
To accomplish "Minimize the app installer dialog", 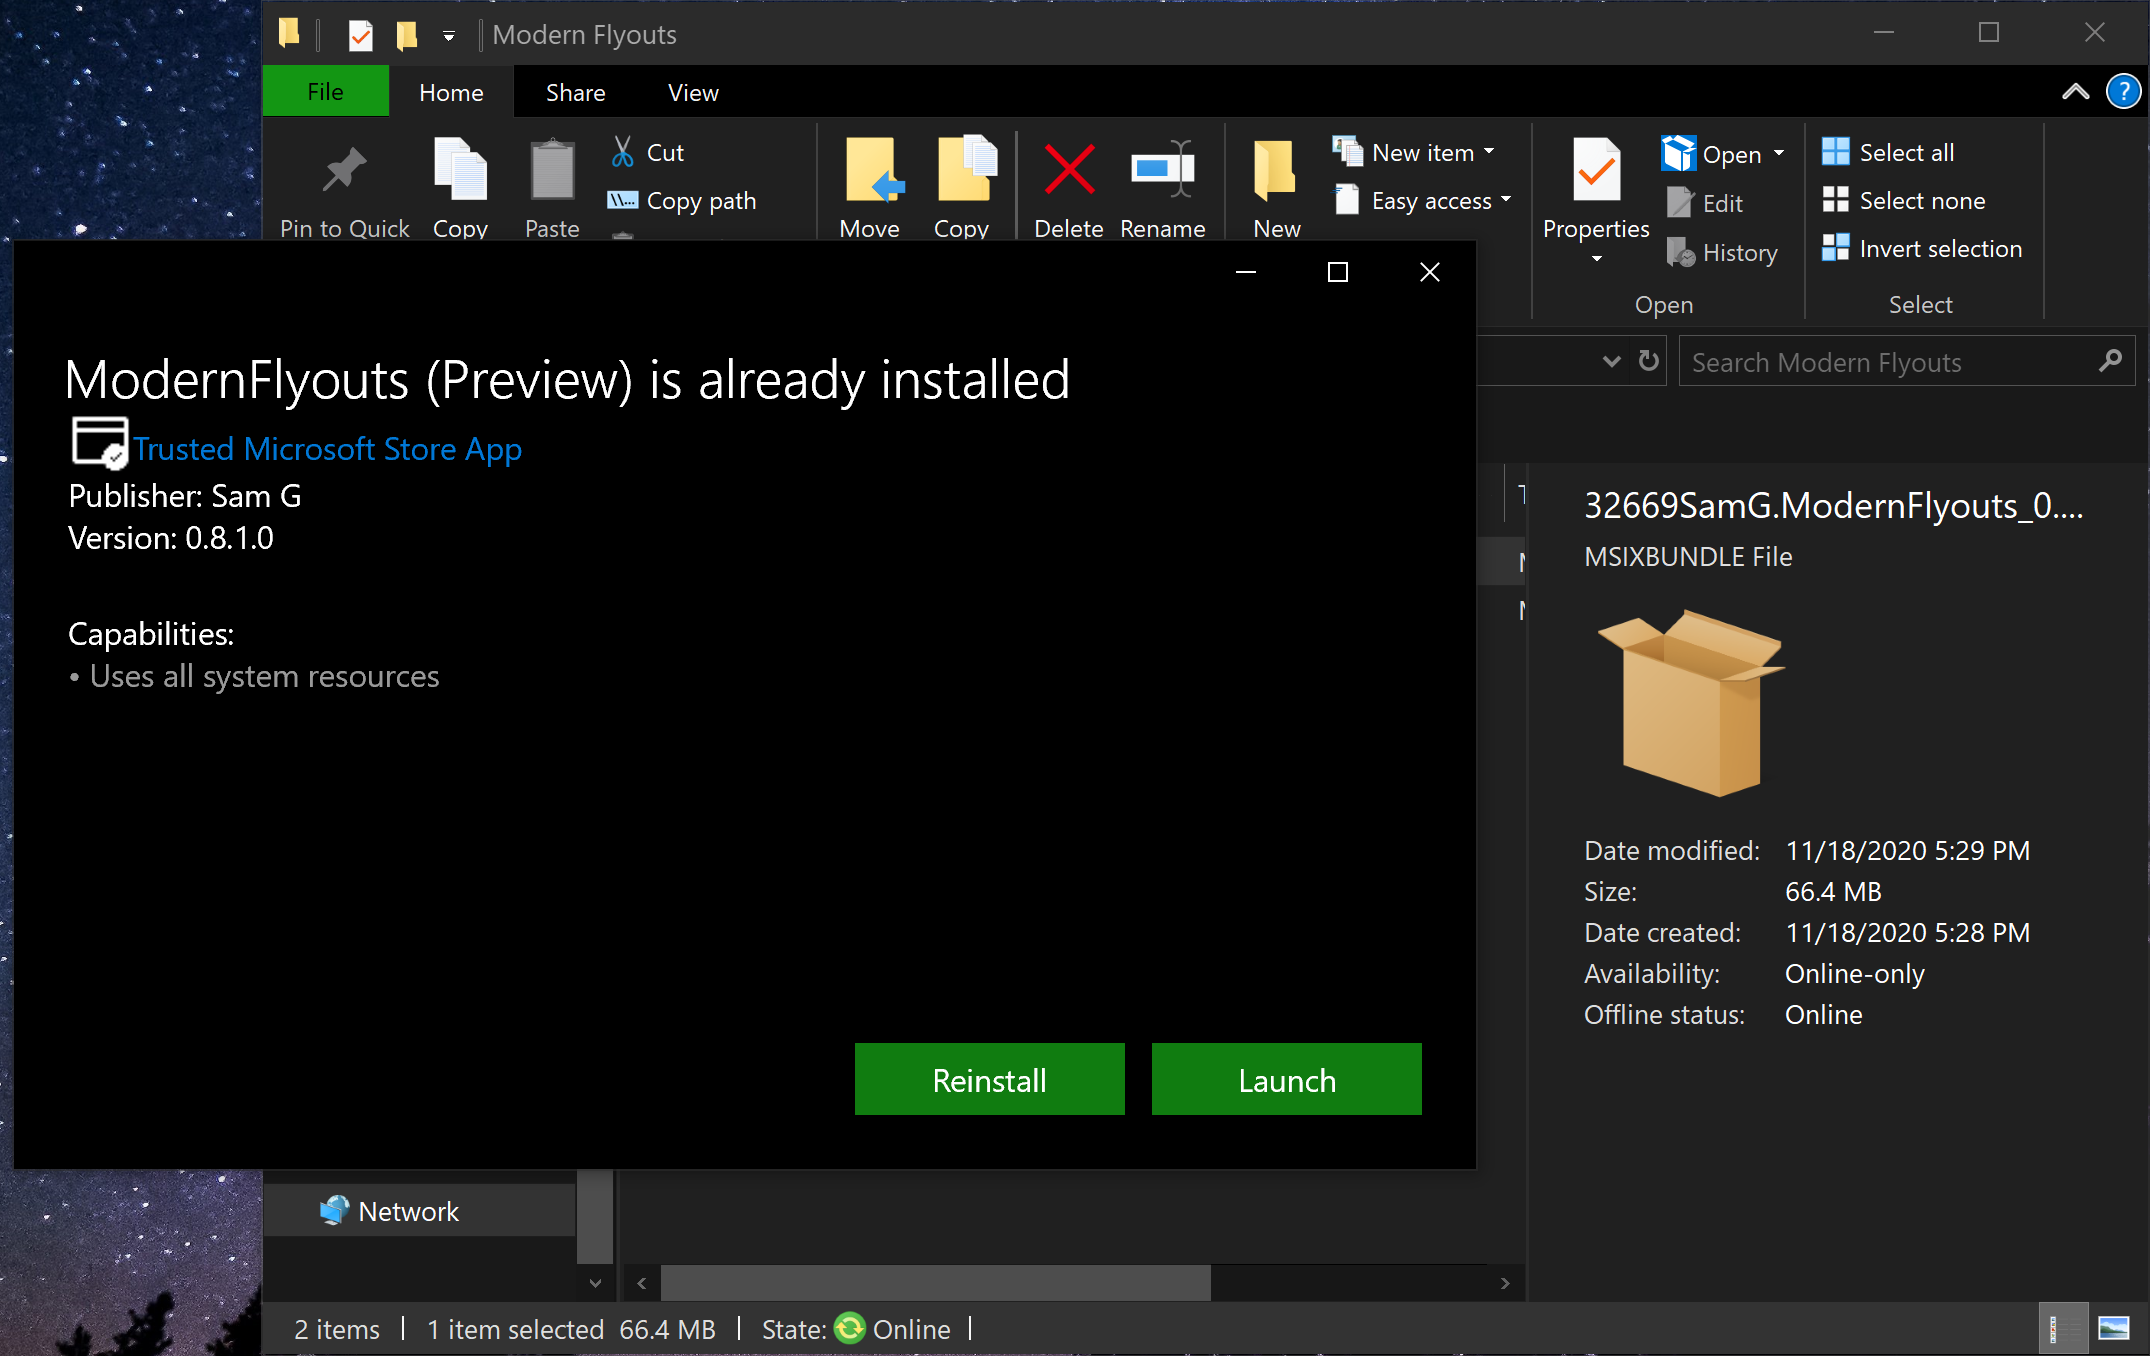I will (x=1246, y=272).
